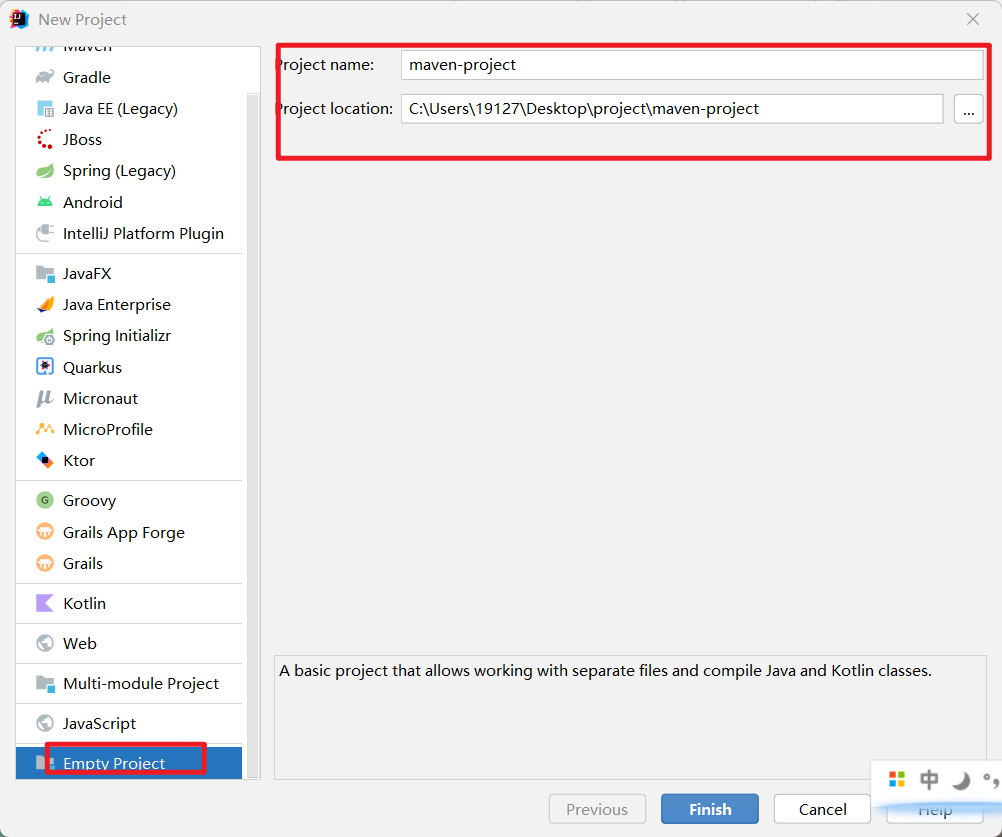Choose Java EE (Legacy) in the list
This screenshot has height=837, width=1002.
click(x=129, y=109)
